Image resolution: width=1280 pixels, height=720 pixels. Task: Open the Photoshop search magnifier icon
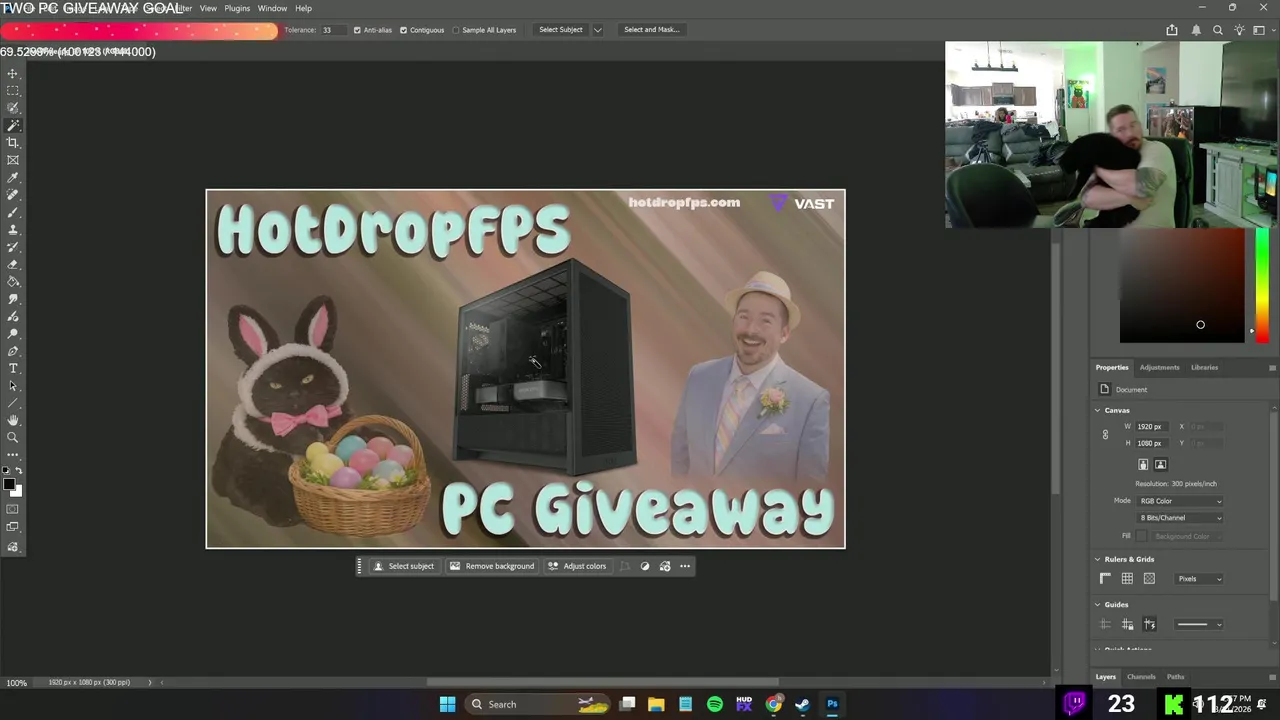pos(1218,30)
